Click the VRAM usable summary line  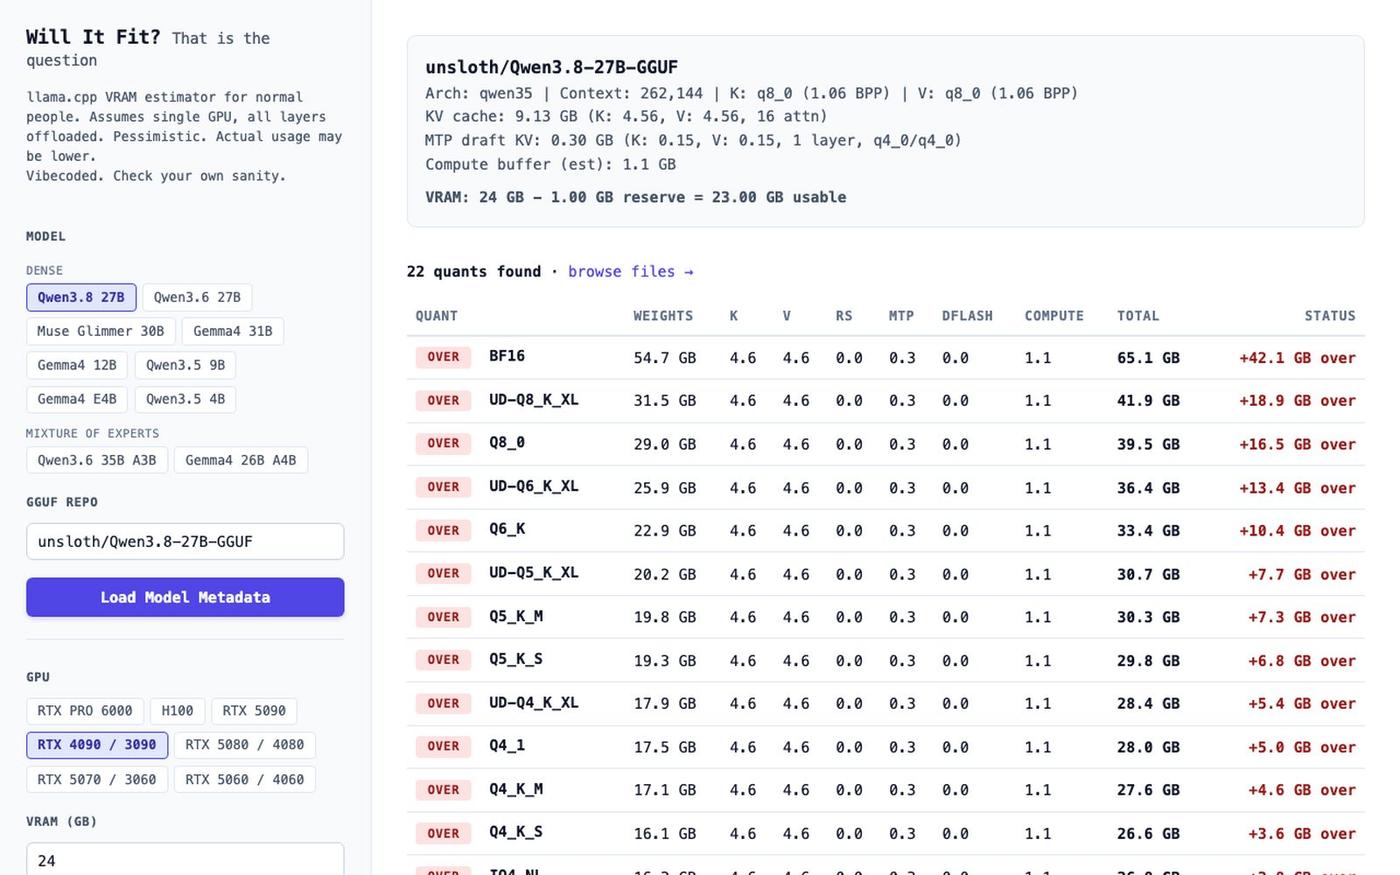(x=636, y=197)
